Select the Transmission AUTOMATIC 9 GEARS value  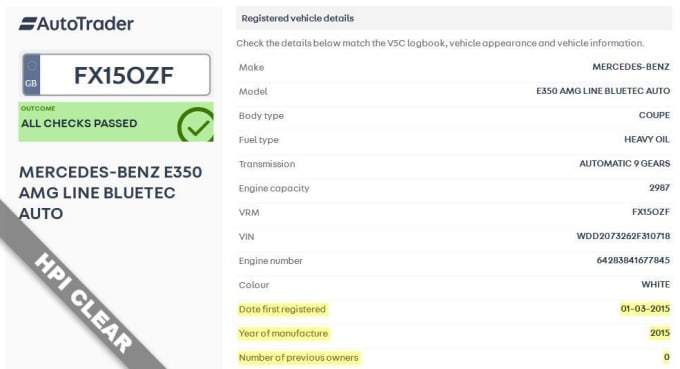click(624, 163)
